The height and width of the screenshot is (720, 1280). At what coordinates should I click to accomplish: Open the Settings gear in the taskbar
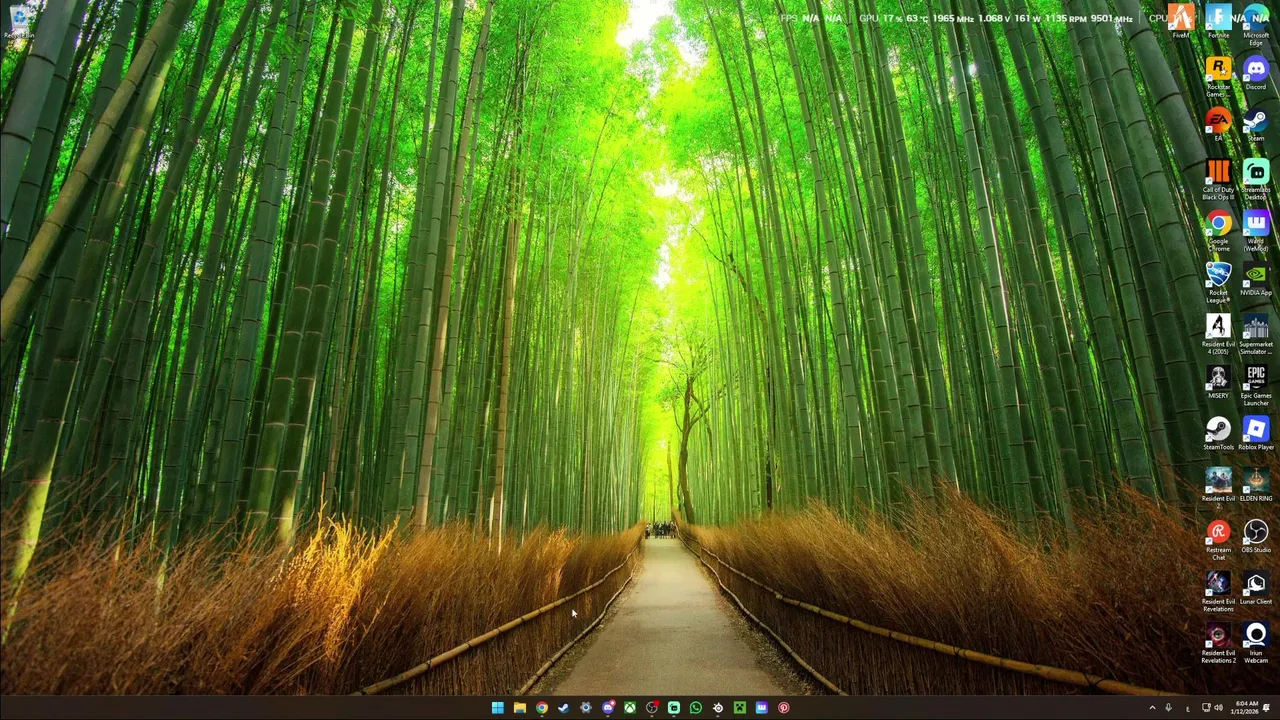(x=585, y=708)
